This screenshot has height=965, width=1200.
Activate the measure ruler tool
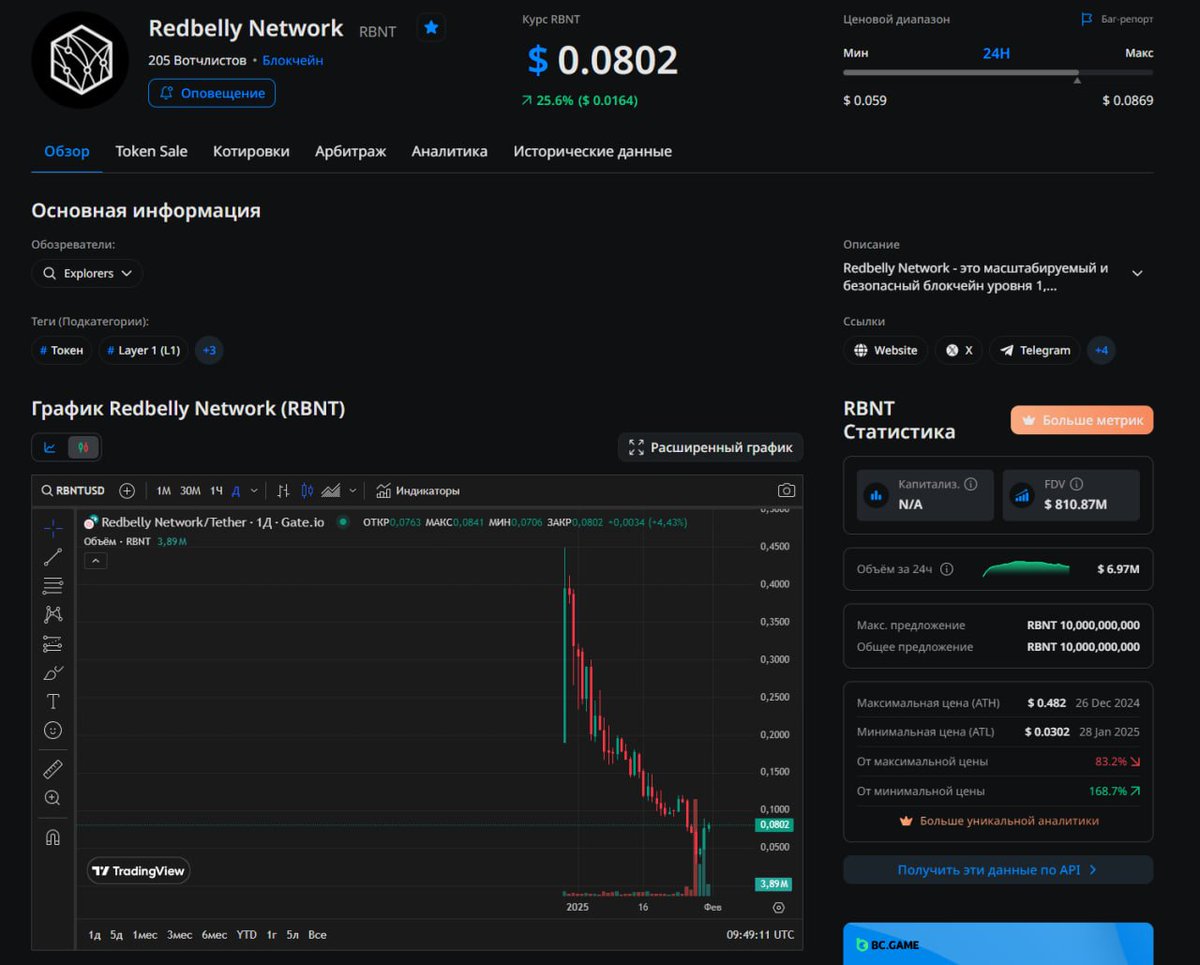pos(53,768)
